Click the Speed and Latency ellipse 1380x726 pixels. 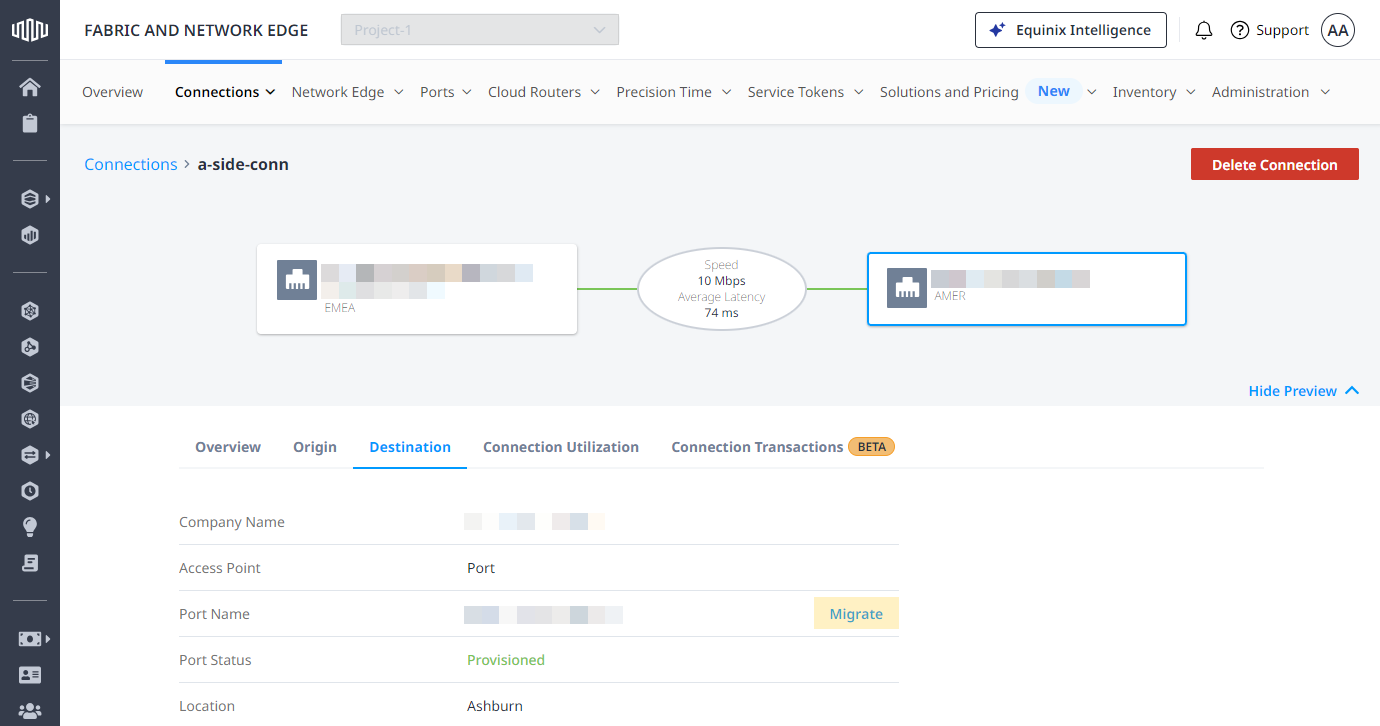[721, 289]
